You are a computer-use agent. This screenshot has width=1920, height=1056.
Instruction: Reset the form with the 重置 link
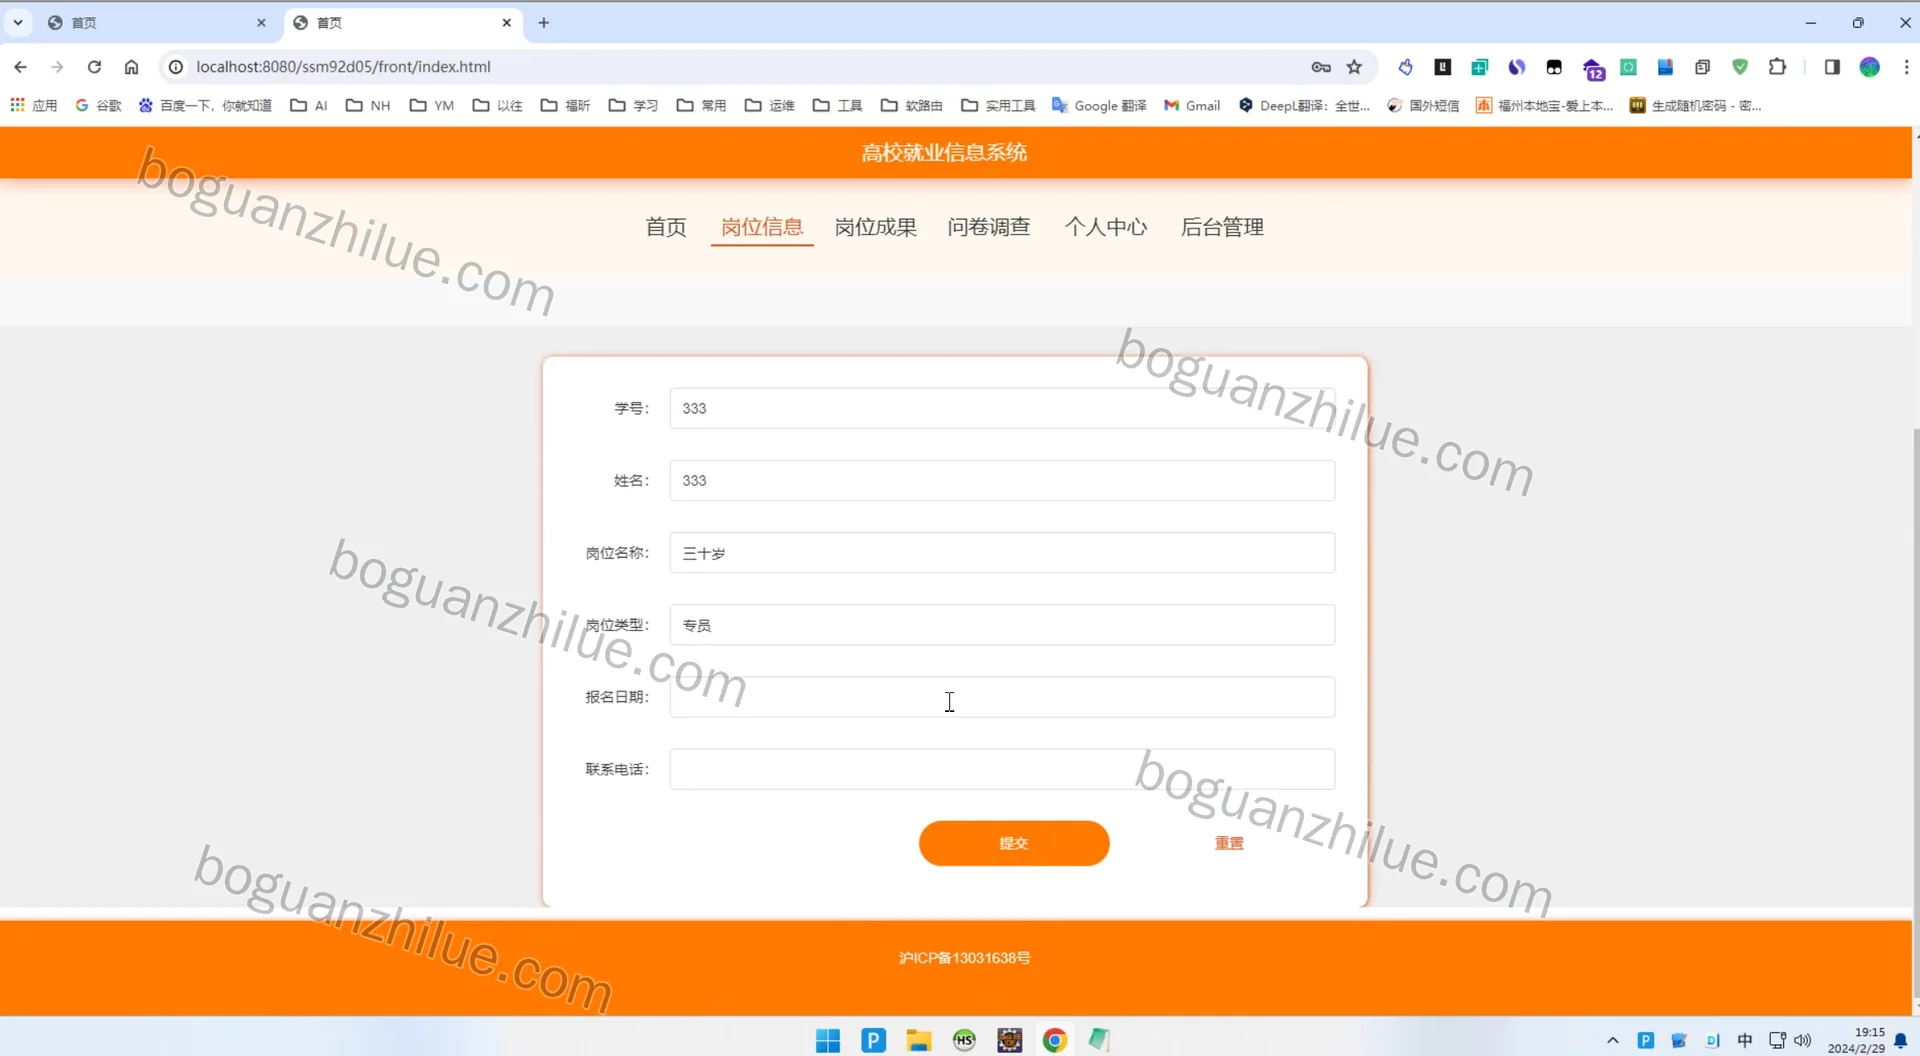1229,843
